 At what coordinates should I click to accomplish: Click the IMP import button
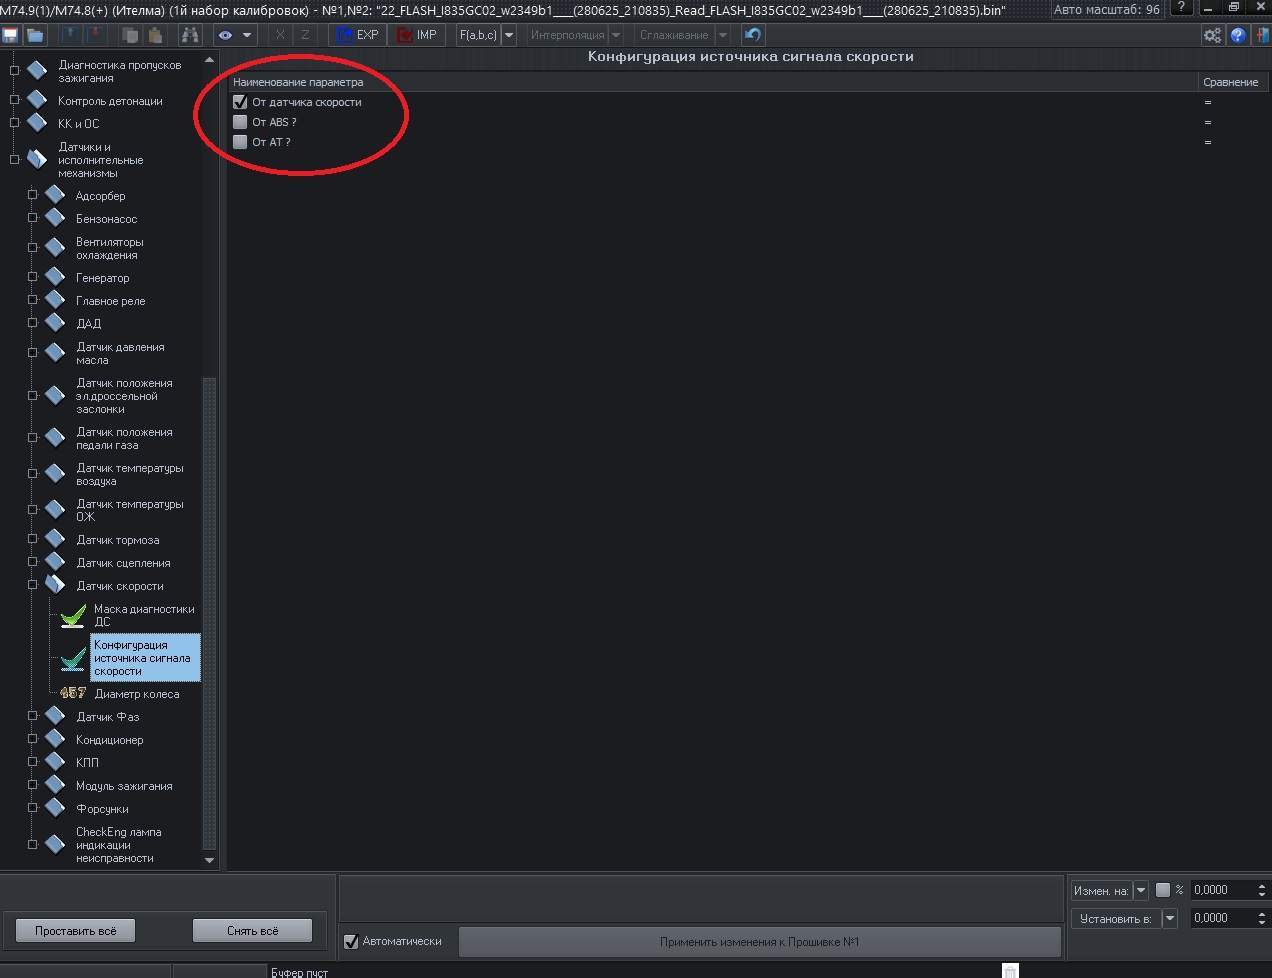(x=417, y=35)
